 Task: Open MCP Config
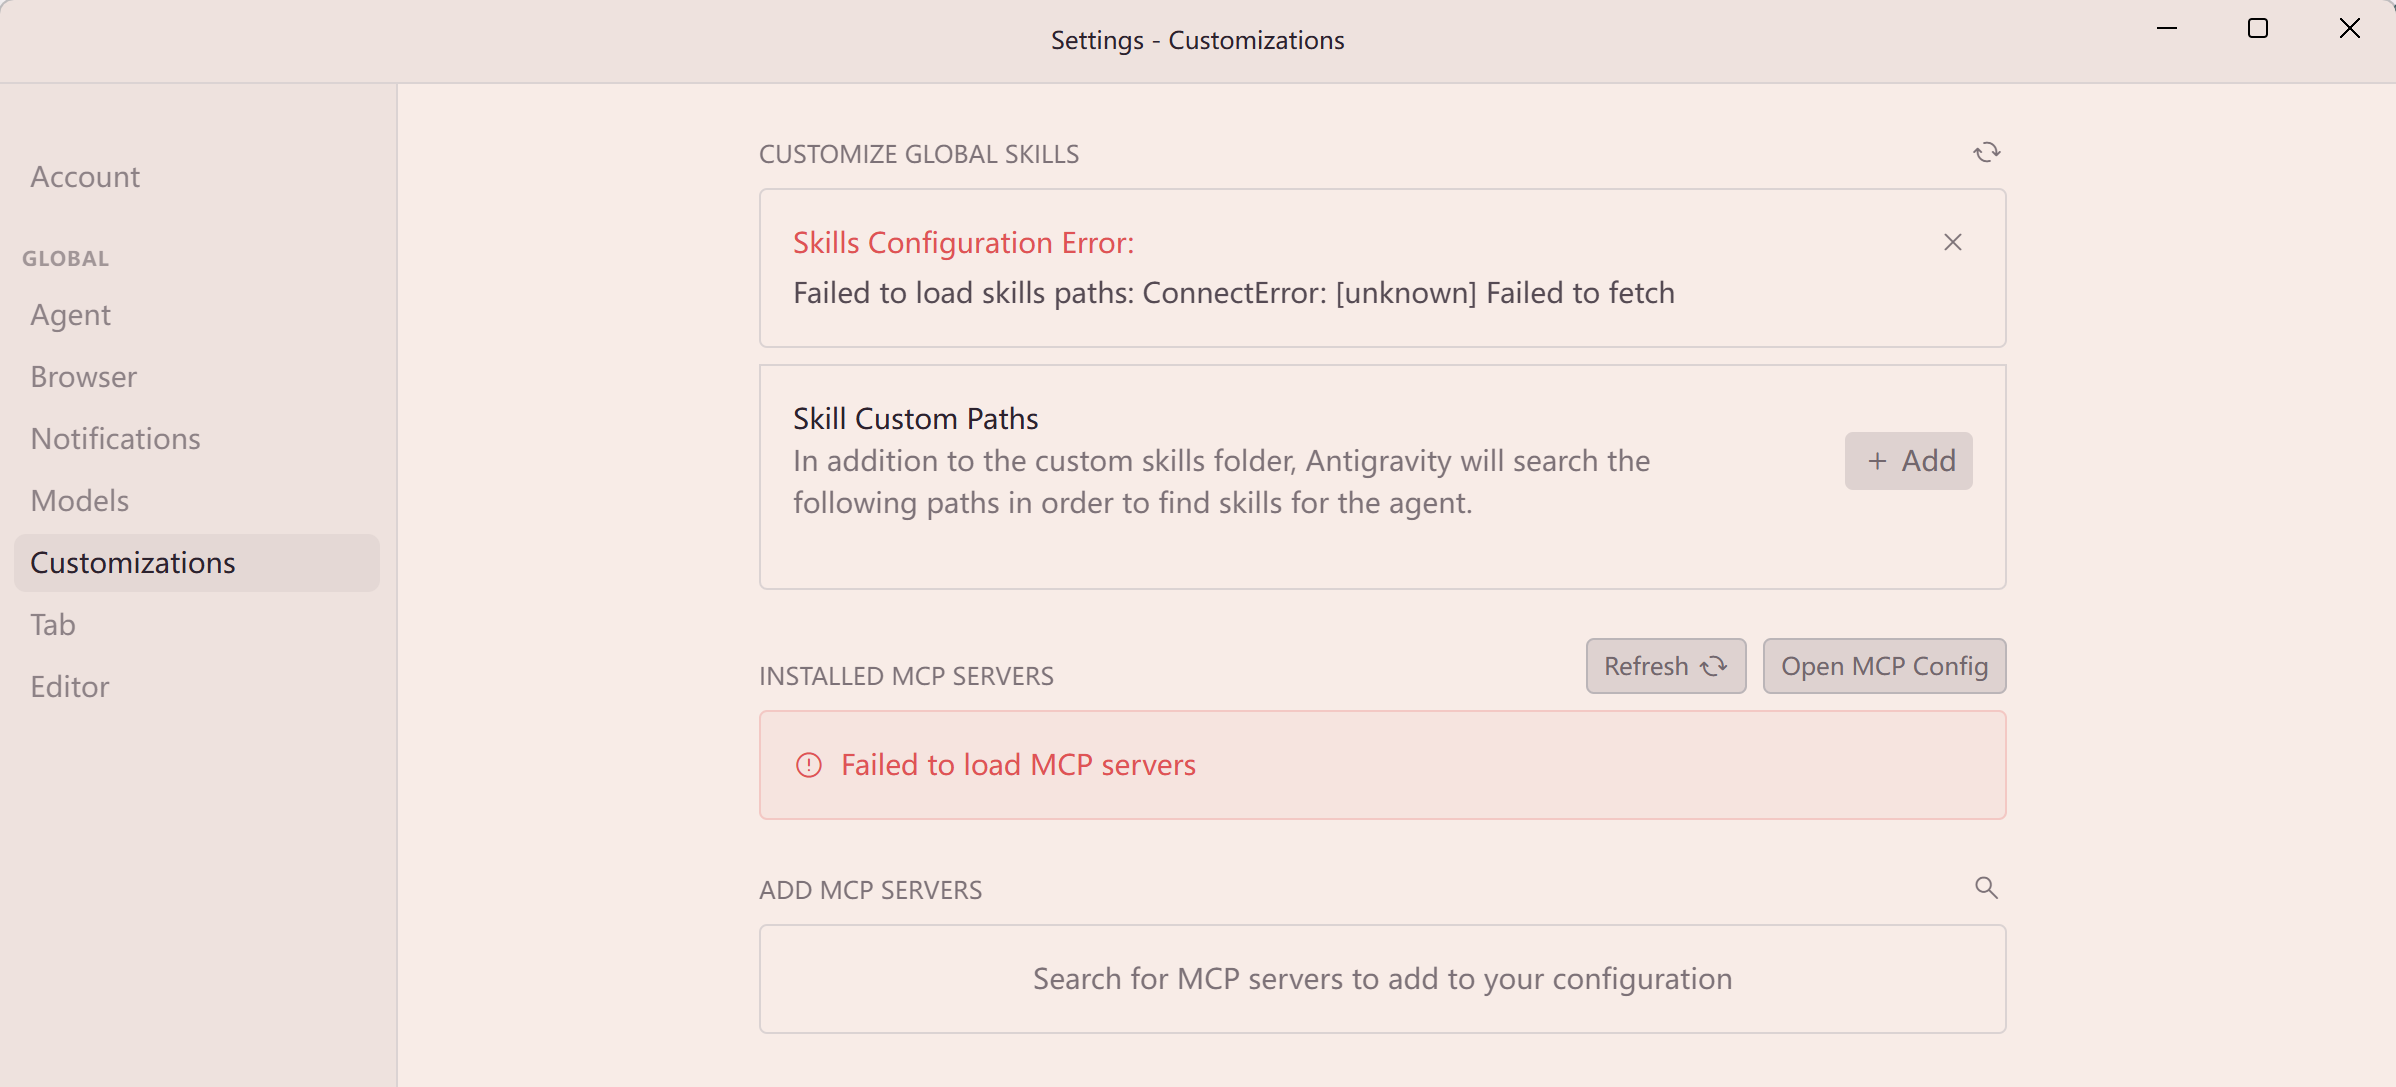pos(1884,666)
